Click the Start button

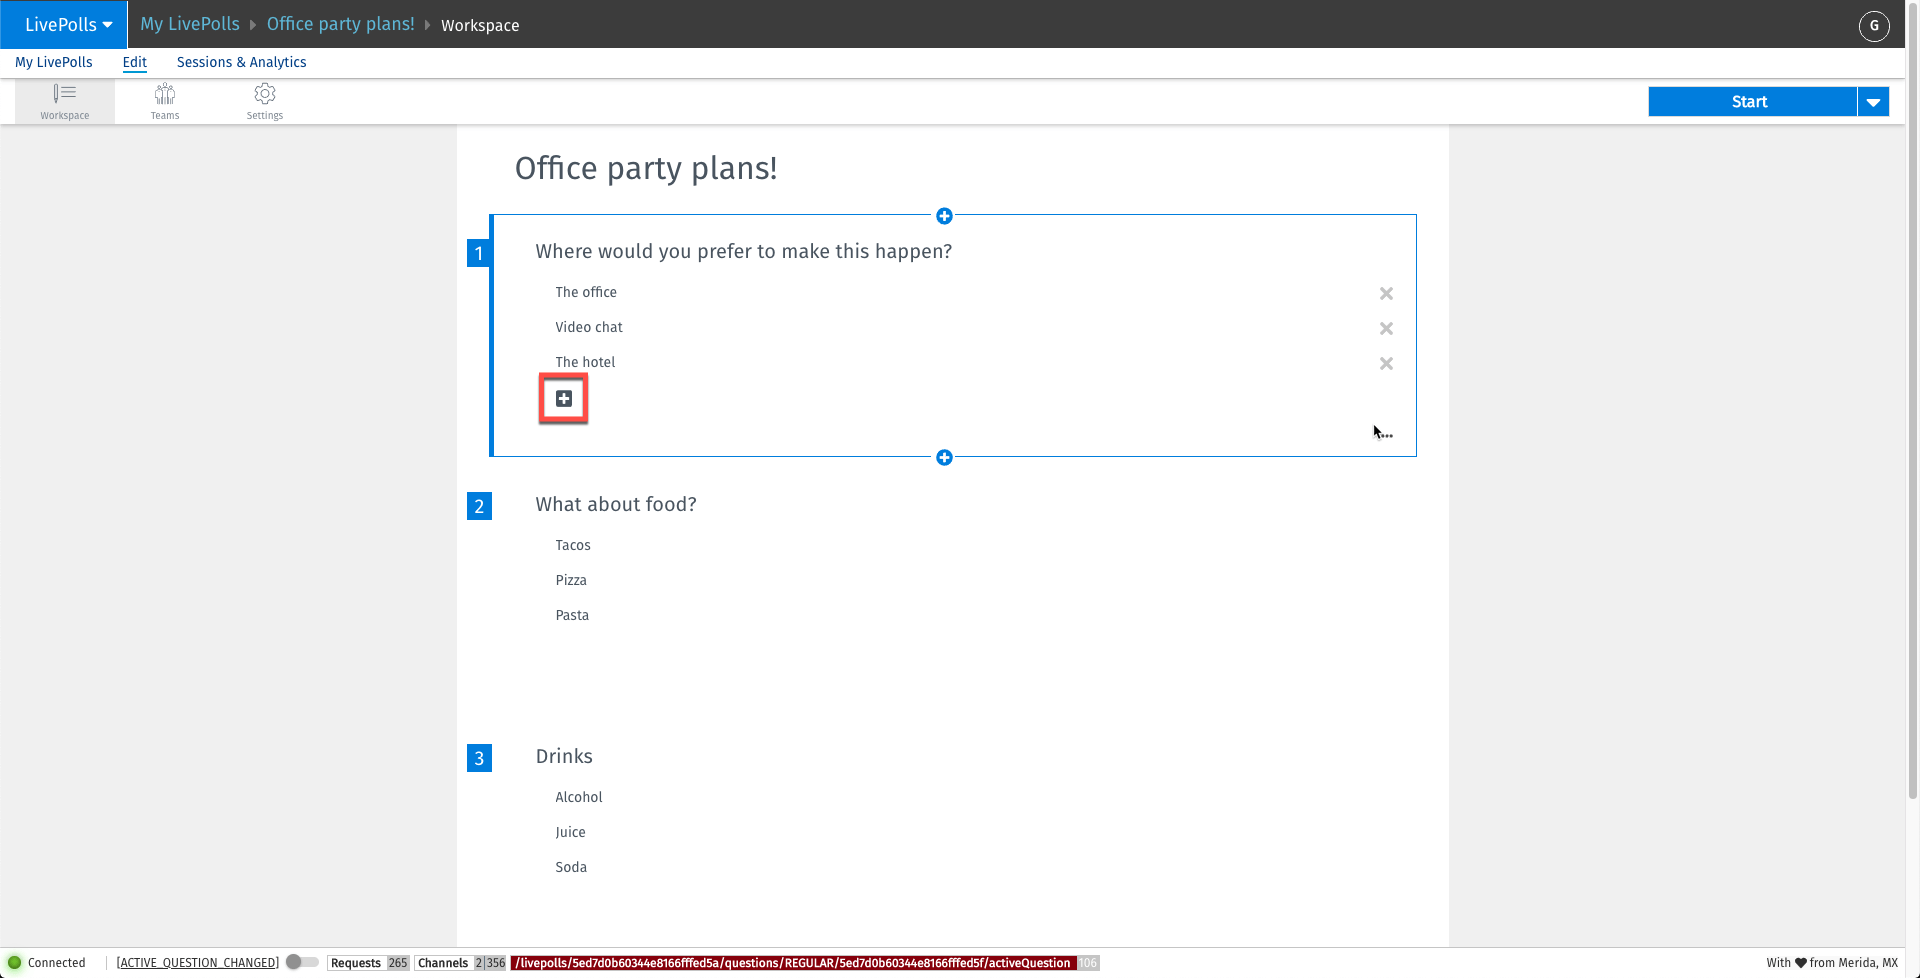(x=1750, y=102)
